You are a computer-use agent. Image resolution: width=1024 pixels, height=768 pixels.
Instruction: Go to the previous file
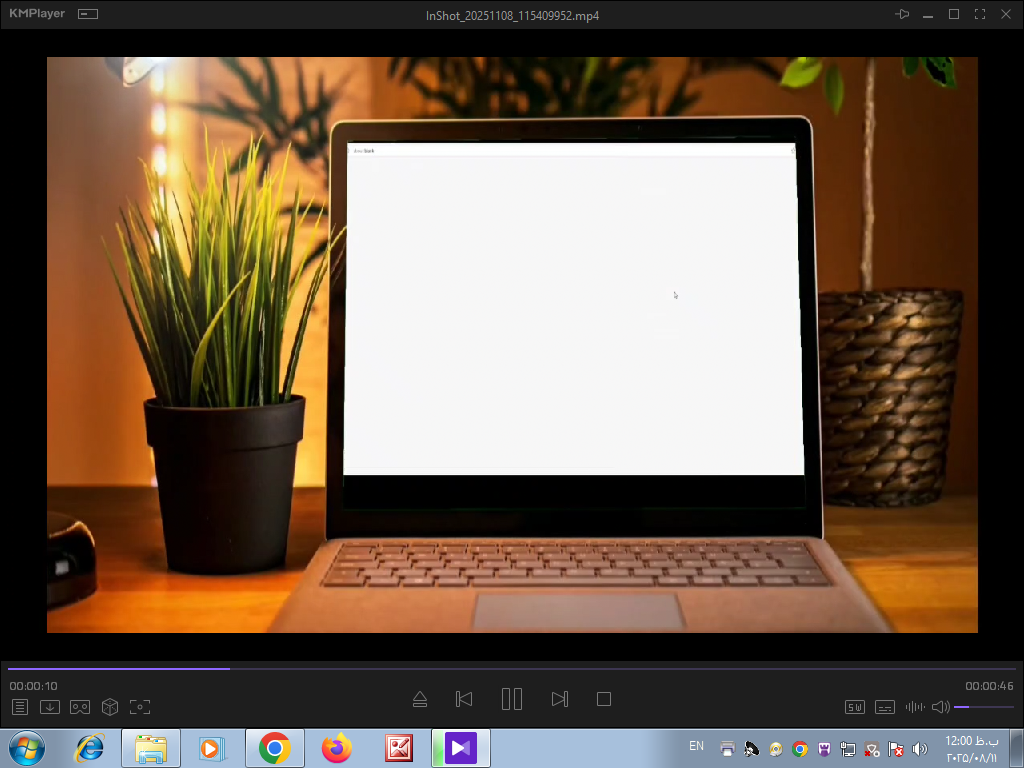pos(464,699)
